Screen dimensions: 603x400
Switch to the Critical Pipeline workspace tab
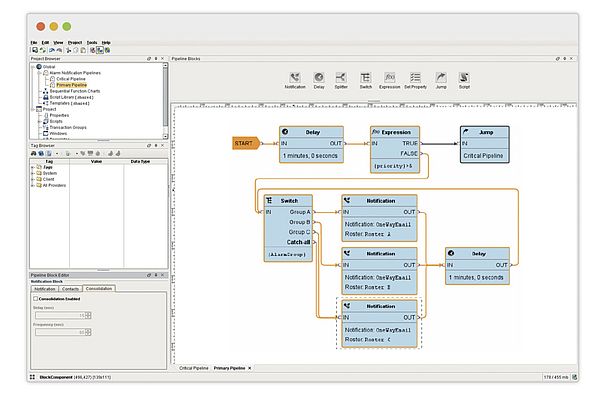tap(194, 368)
